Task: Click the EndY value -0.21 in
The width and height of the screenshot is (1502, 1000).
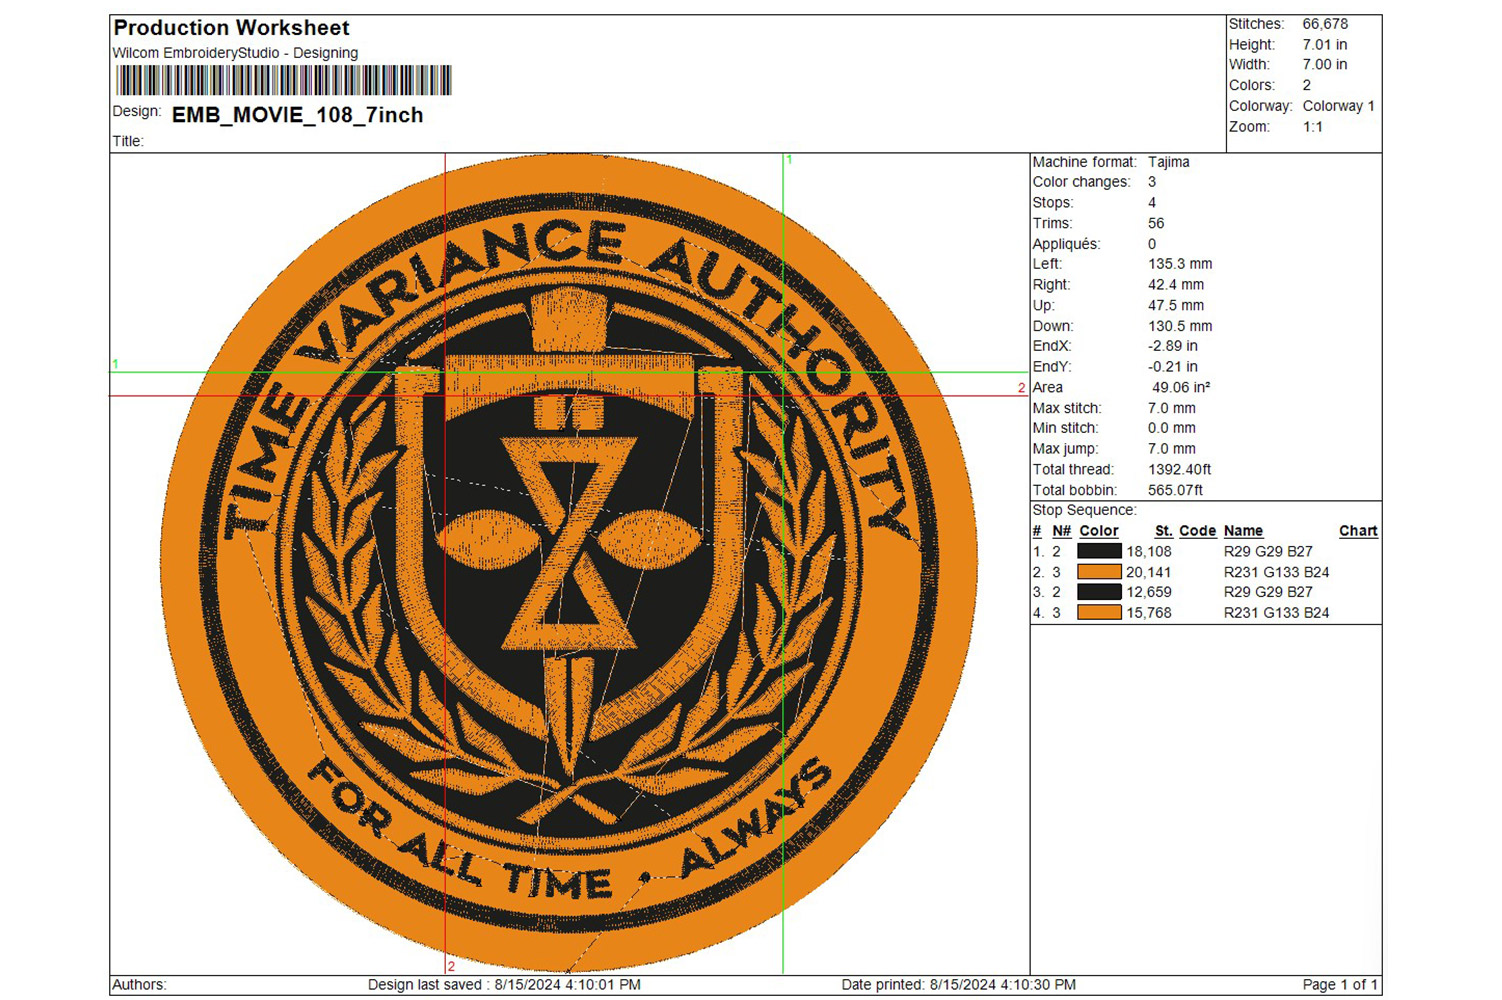Action: point(1173,368)
